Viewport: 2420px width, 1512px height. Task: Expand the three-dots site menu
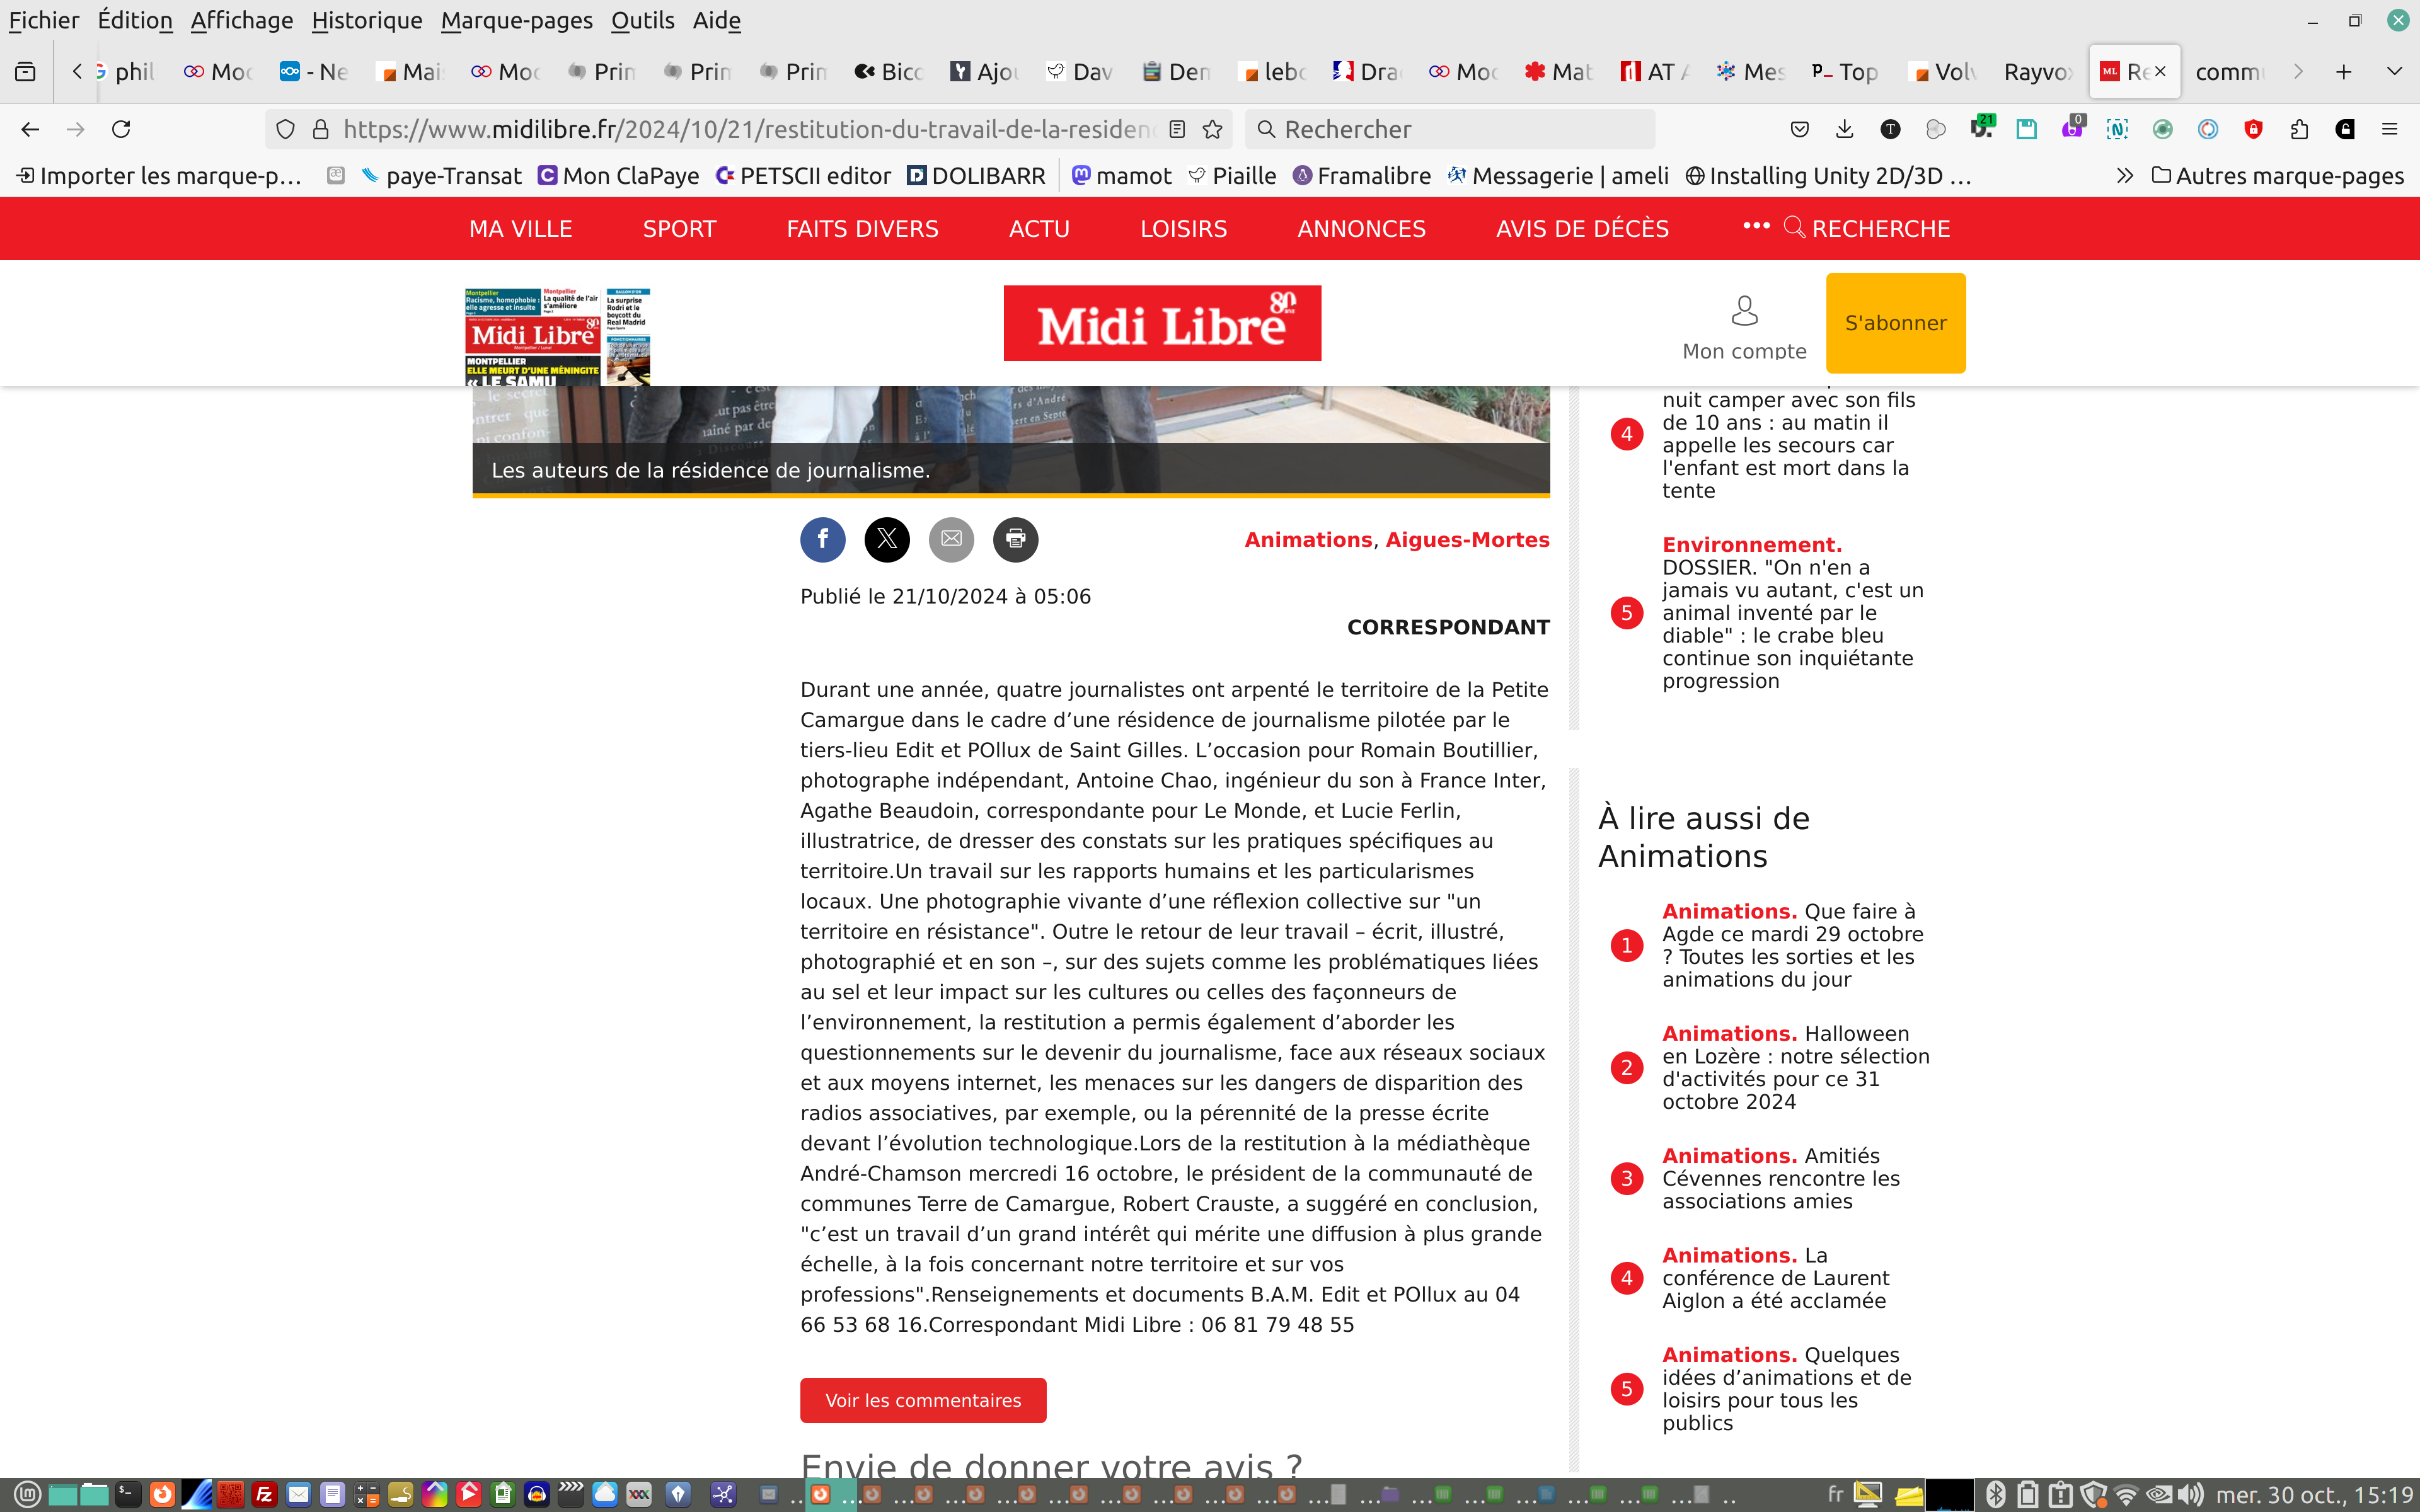pos(1756,226)
